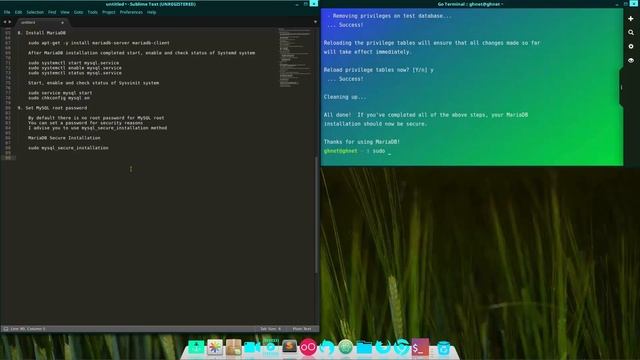Open terminal settings gear icon
640x360 pixels.
tap(631, 47)
